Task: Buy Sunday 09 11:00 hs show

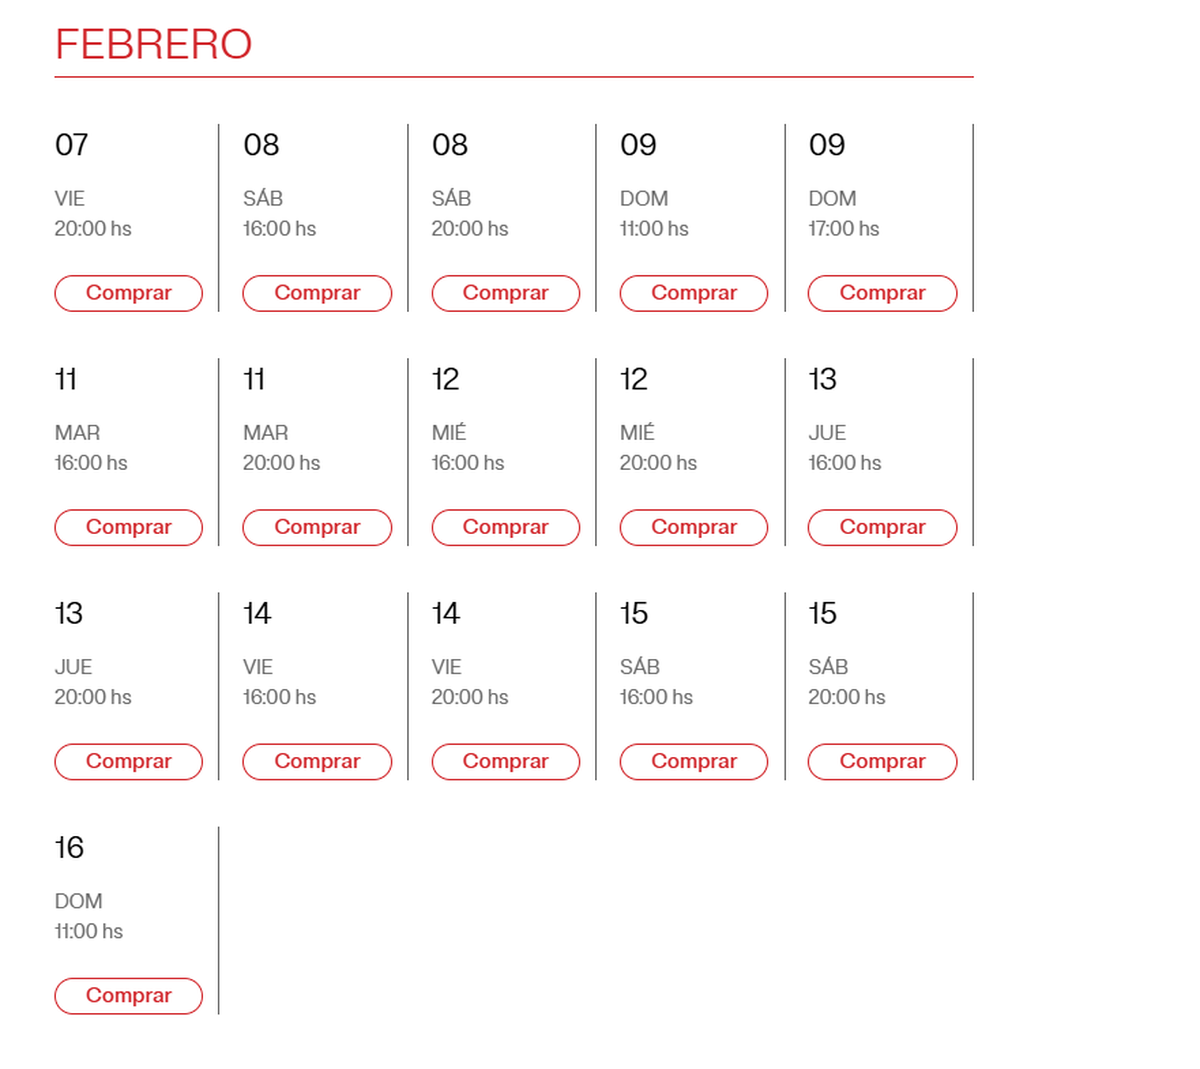Action: coord(694,293)
